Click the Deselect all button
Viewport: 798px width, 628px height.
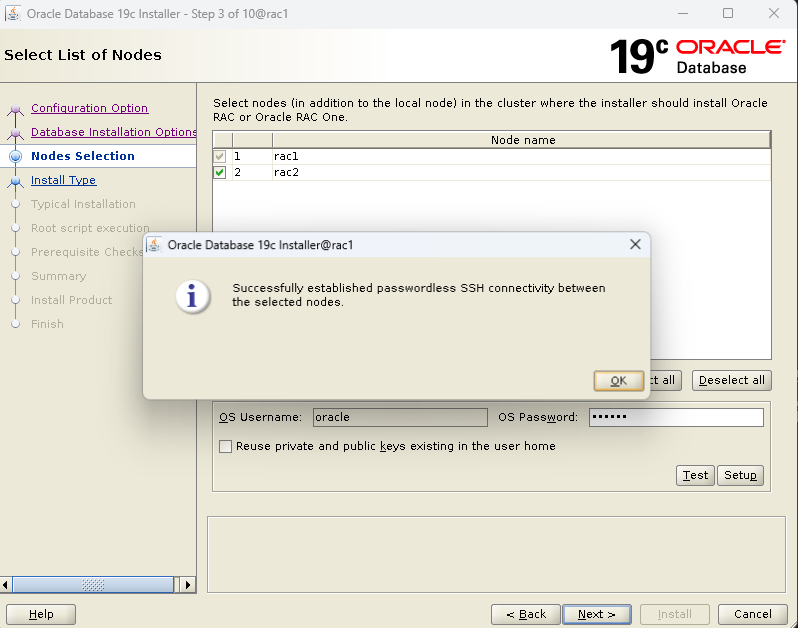coord(731,380)
